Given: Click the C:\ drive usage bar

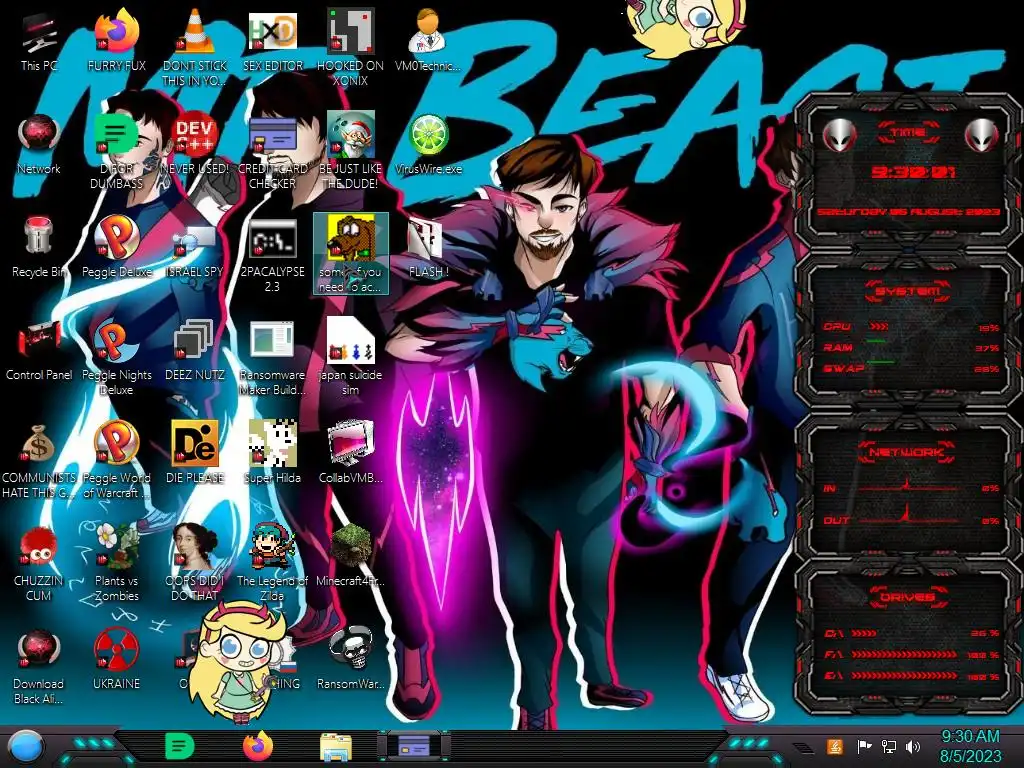Looking at the screenshot, I should click(x=910, y=633).
